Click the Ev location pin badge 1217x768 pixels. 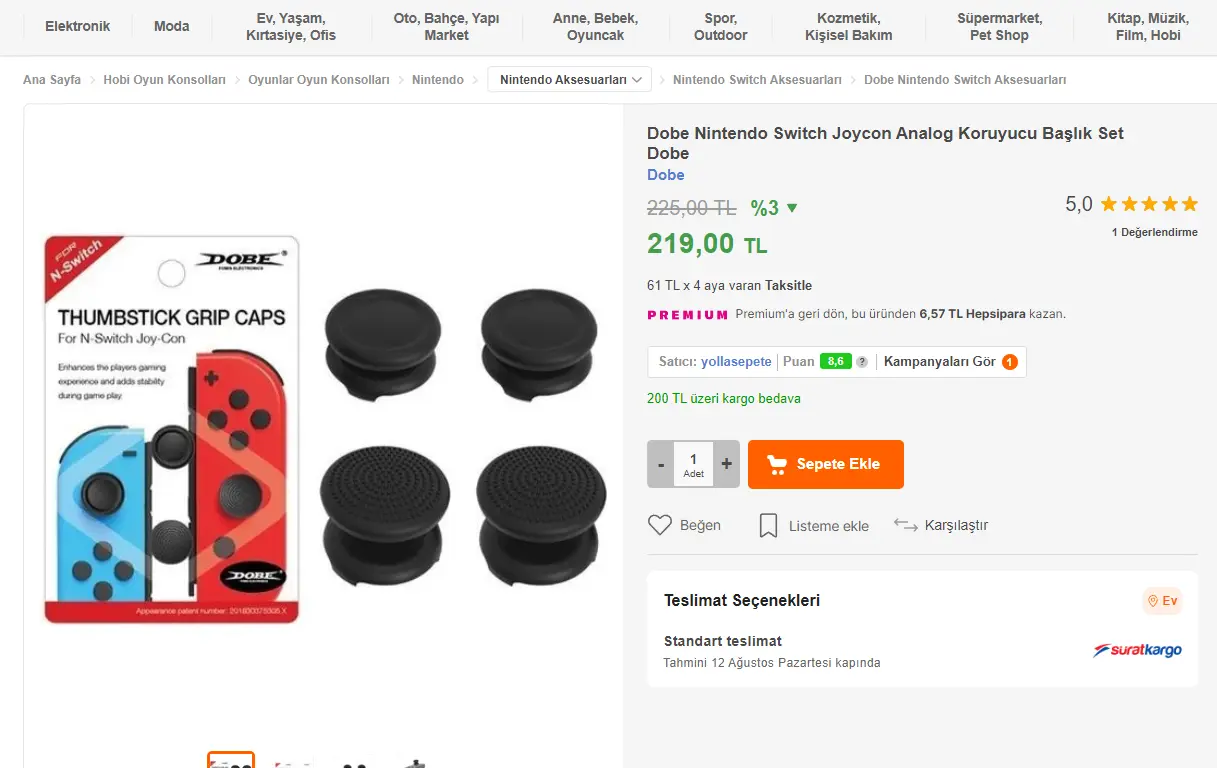tap(1163, 601)
